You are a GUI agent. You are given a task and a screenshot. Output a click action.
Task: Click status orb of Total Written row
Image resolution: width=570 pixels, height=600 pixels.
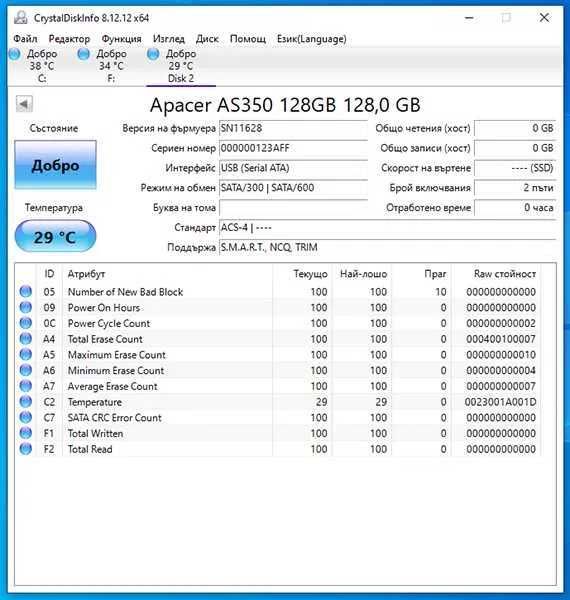click(x=26, y=433)
